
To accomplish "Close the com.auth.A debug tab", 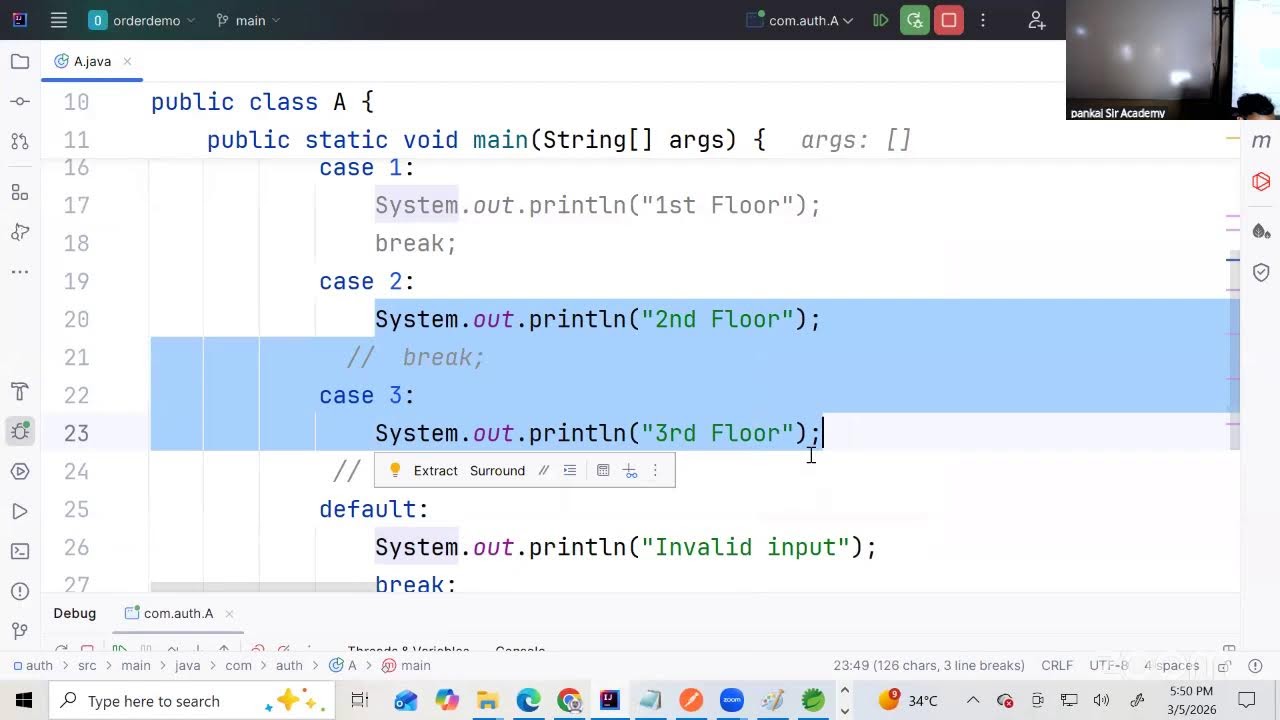I will (x=229, y=613).
